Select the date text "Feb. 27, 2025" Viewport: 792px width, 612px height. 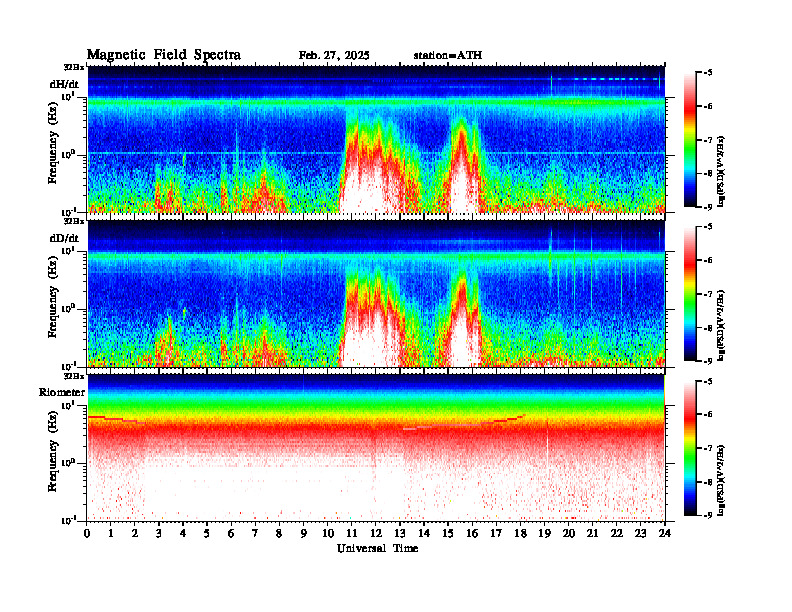pyautogui.click(x=334, y=56)
